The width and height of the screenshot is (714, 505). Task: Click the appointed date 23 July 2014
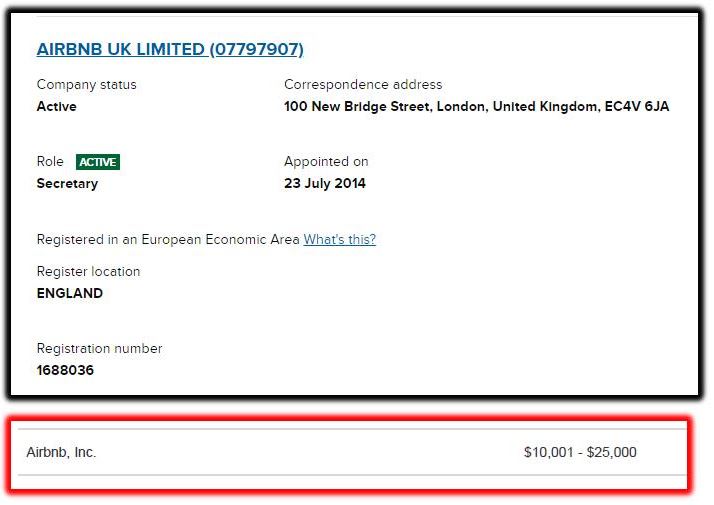(325, 184)
